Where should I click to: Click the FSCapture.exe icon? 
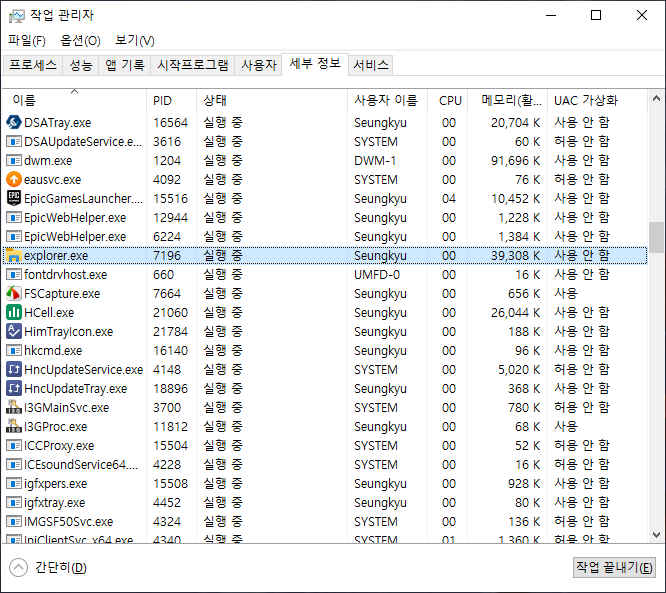point(14,293)
